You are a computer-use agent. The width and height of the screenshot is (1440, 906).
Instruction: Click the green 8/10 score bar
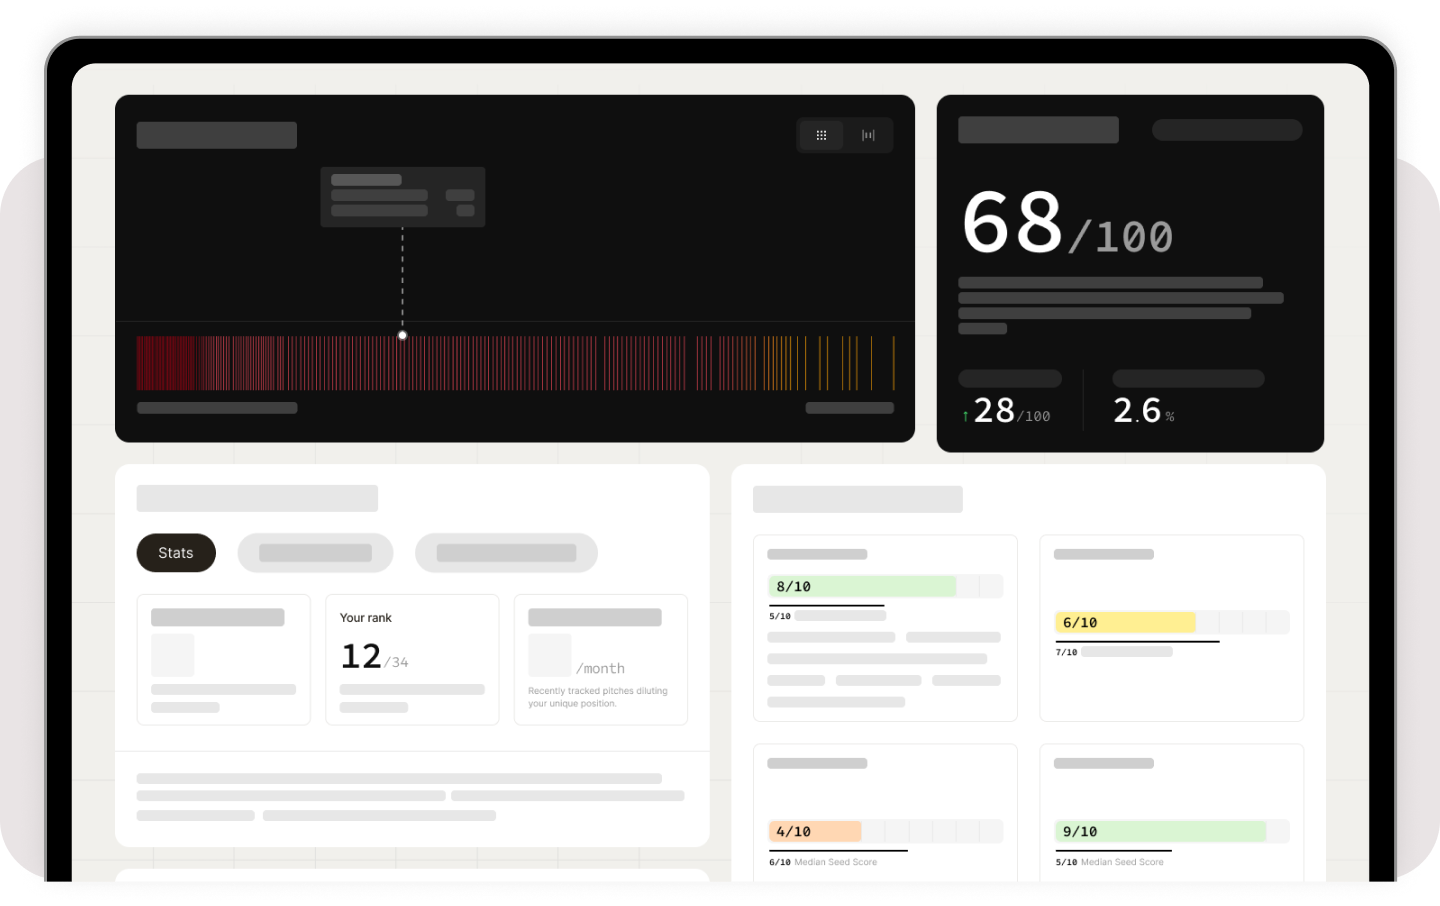862,586
